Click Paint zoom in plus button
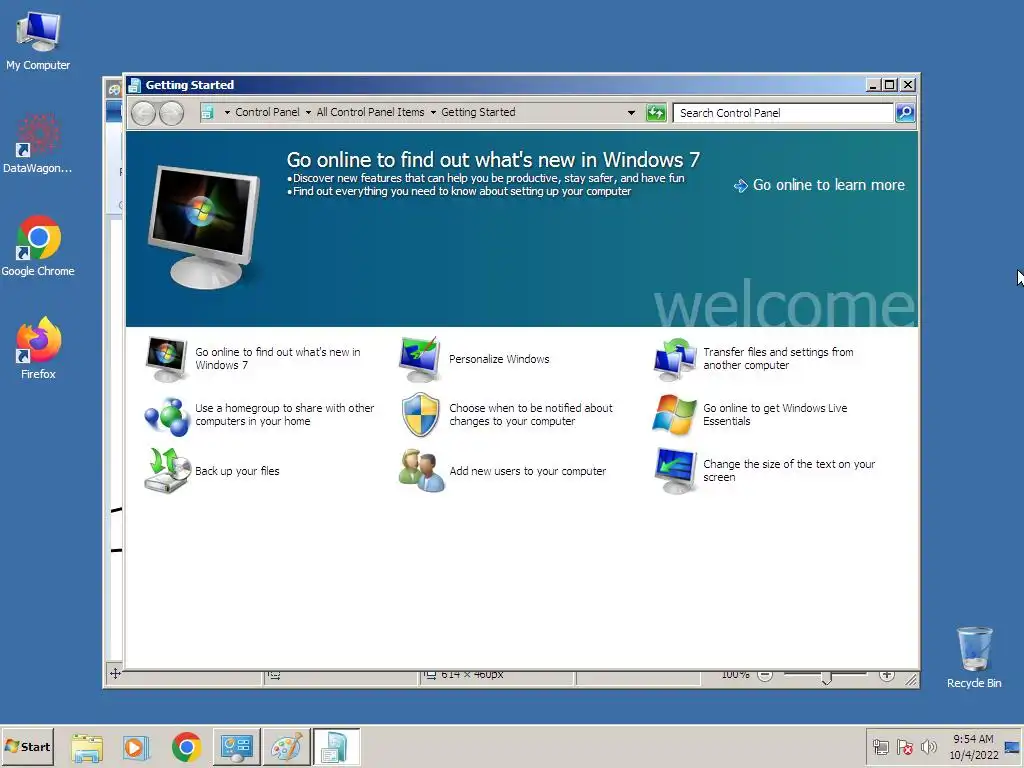 (x=886, y=675)
